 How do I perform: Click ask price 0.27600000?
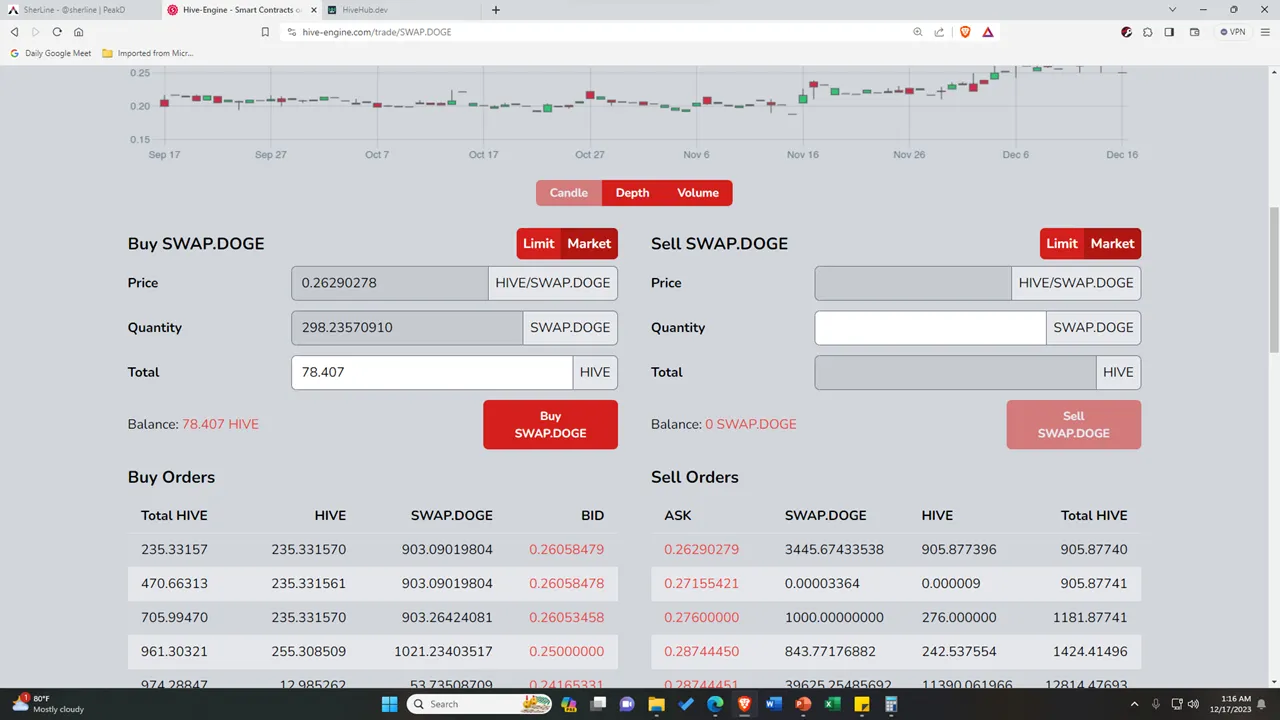pyautogui.click(x=702, y=617)
